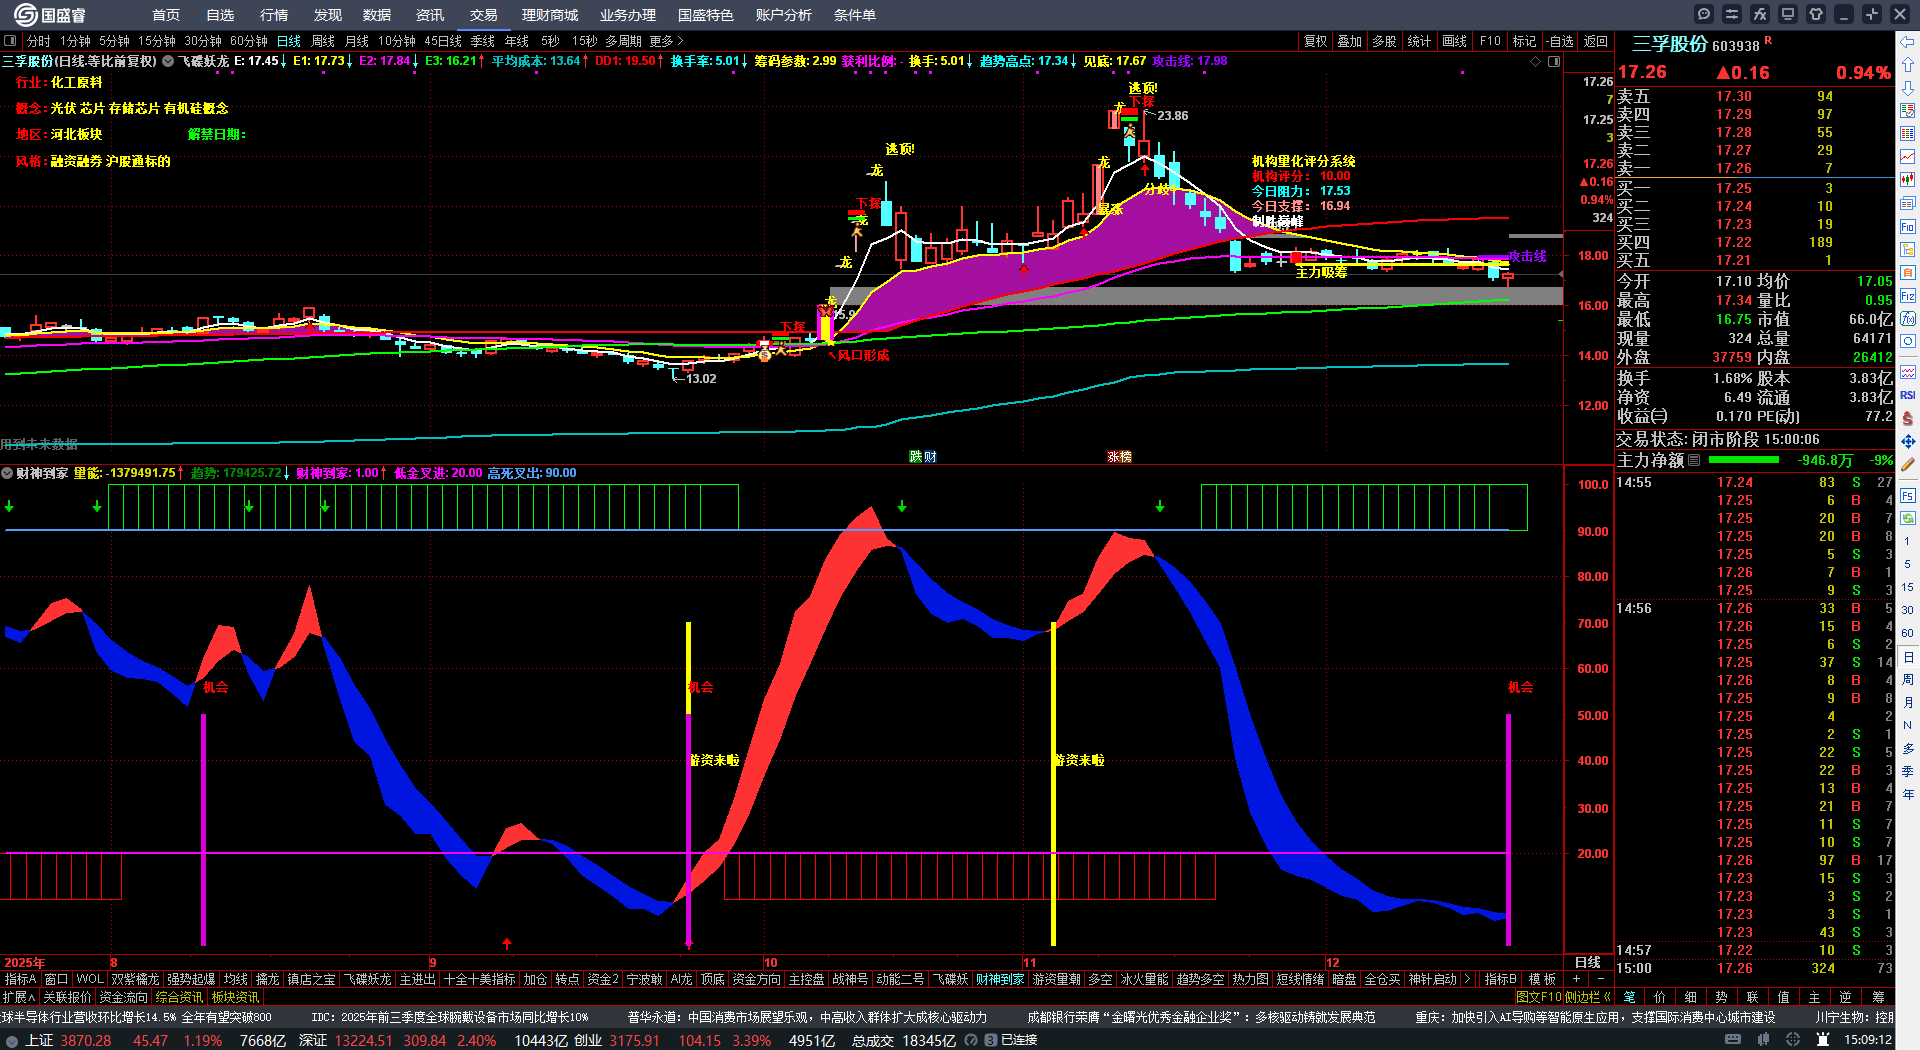Open the 指标A indicator group menu
Image resolution: width=1920 pixels, height=1050 pixels.
20,979
